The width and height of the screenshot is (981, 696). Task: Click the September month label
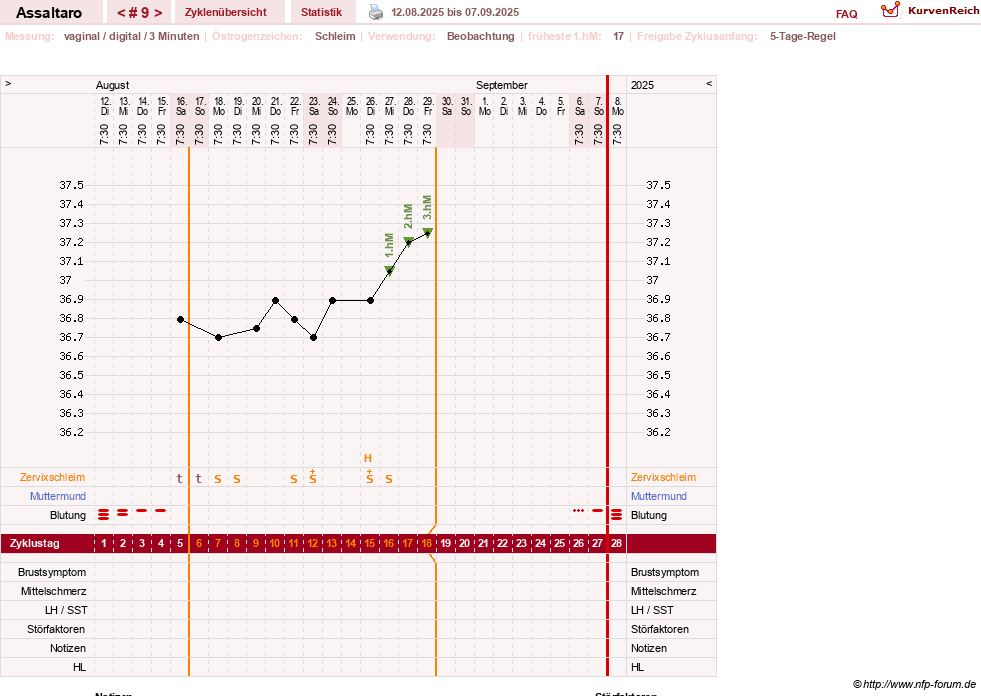501,85
